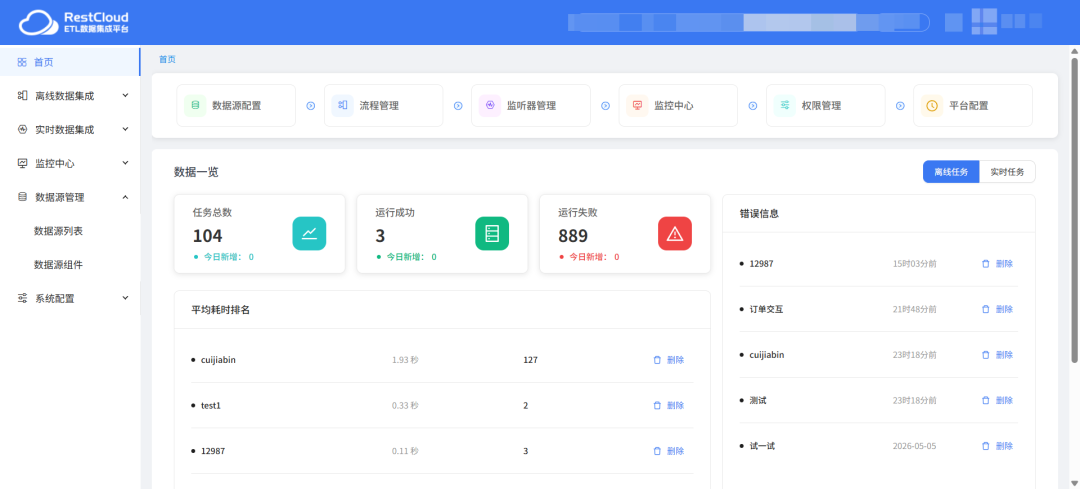Delete the 订单交互 error entry
1080x489 pixels.
tap(997, 309)
